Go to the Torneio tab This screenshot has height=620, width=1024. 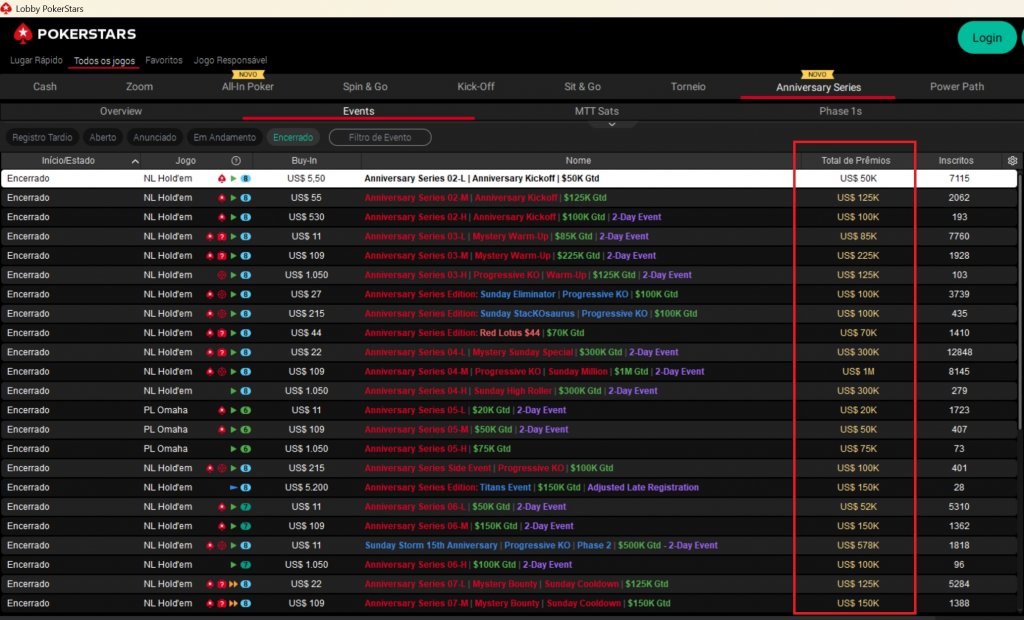tap(688, 86)
